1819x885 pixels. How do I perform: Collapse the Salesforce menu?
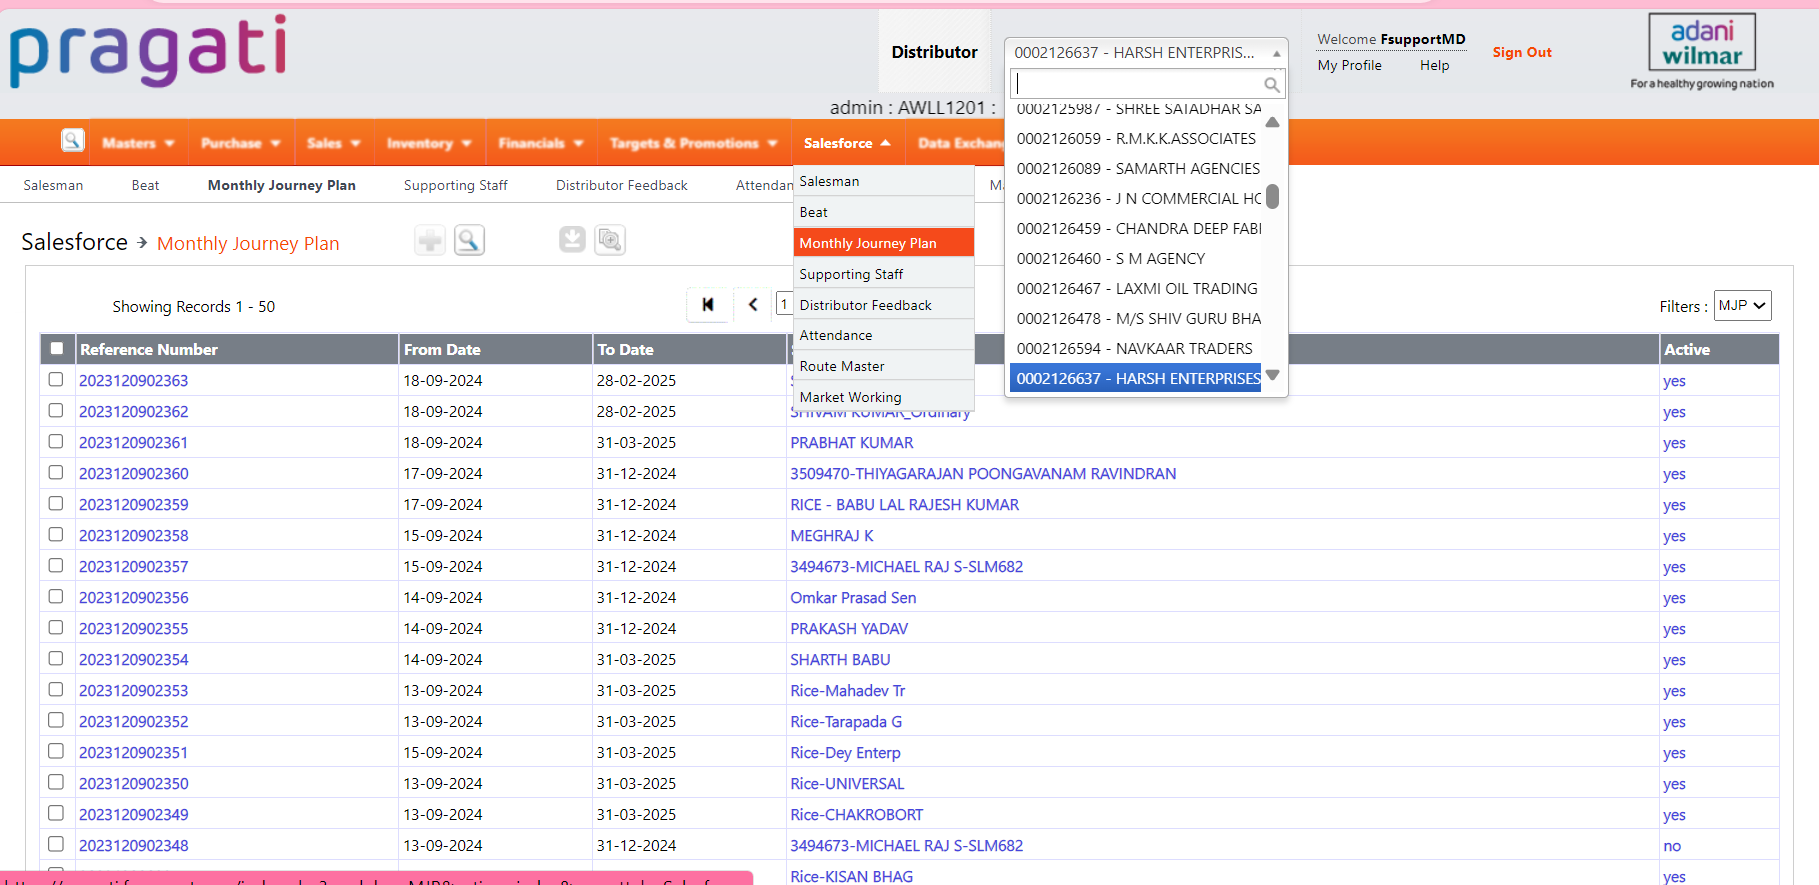click(x=848, y=143)
